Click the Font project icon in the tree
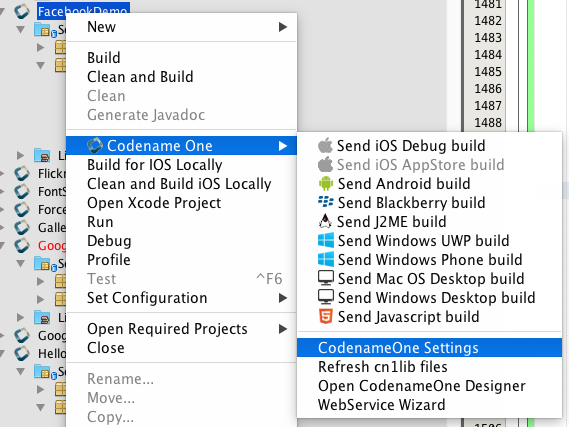 (22, 191)
